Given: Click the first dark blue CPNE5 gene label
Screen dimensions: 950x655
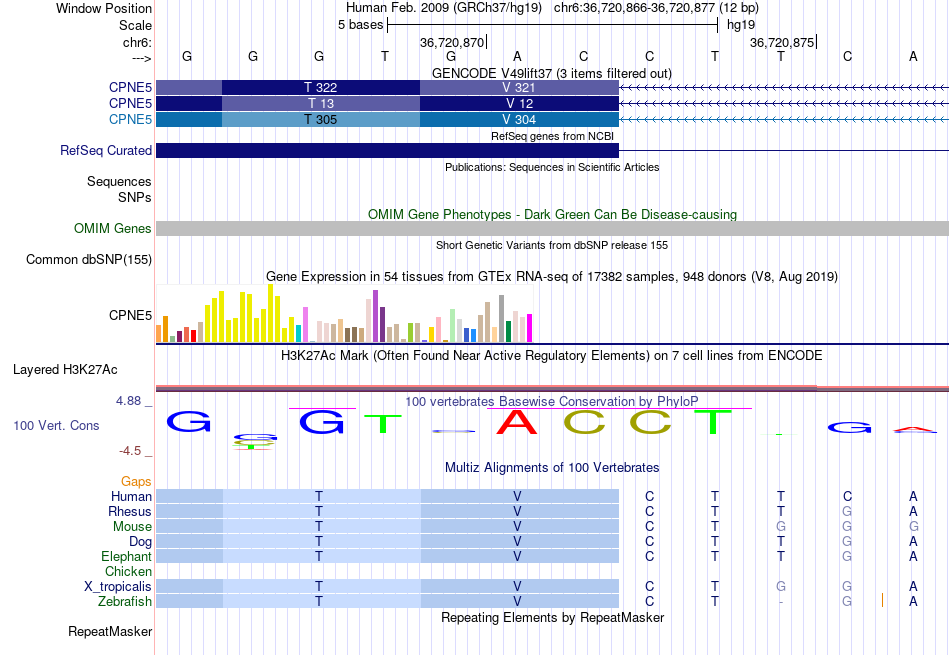Looking at the screenshot, I should [x=130, y=87].
